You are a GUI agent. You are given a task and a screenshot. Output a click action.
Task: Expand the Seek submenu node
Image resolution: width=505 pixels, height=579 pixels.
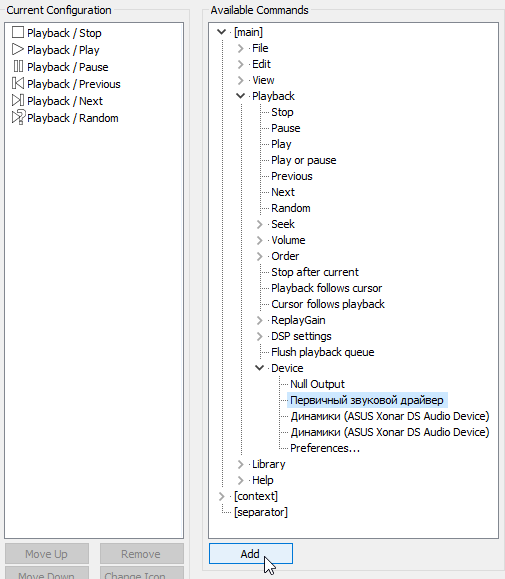coord(260,224)
